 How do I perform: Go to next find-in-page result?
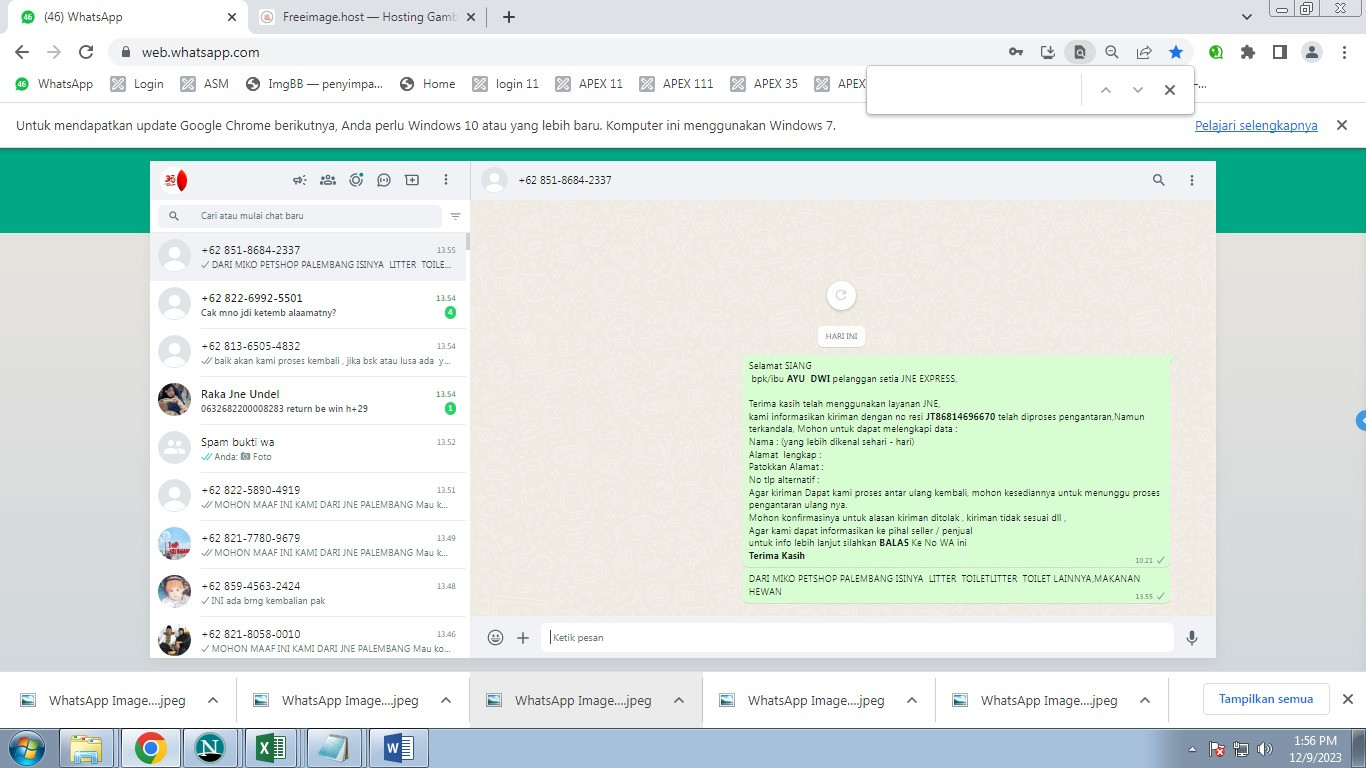(1137, 90)
